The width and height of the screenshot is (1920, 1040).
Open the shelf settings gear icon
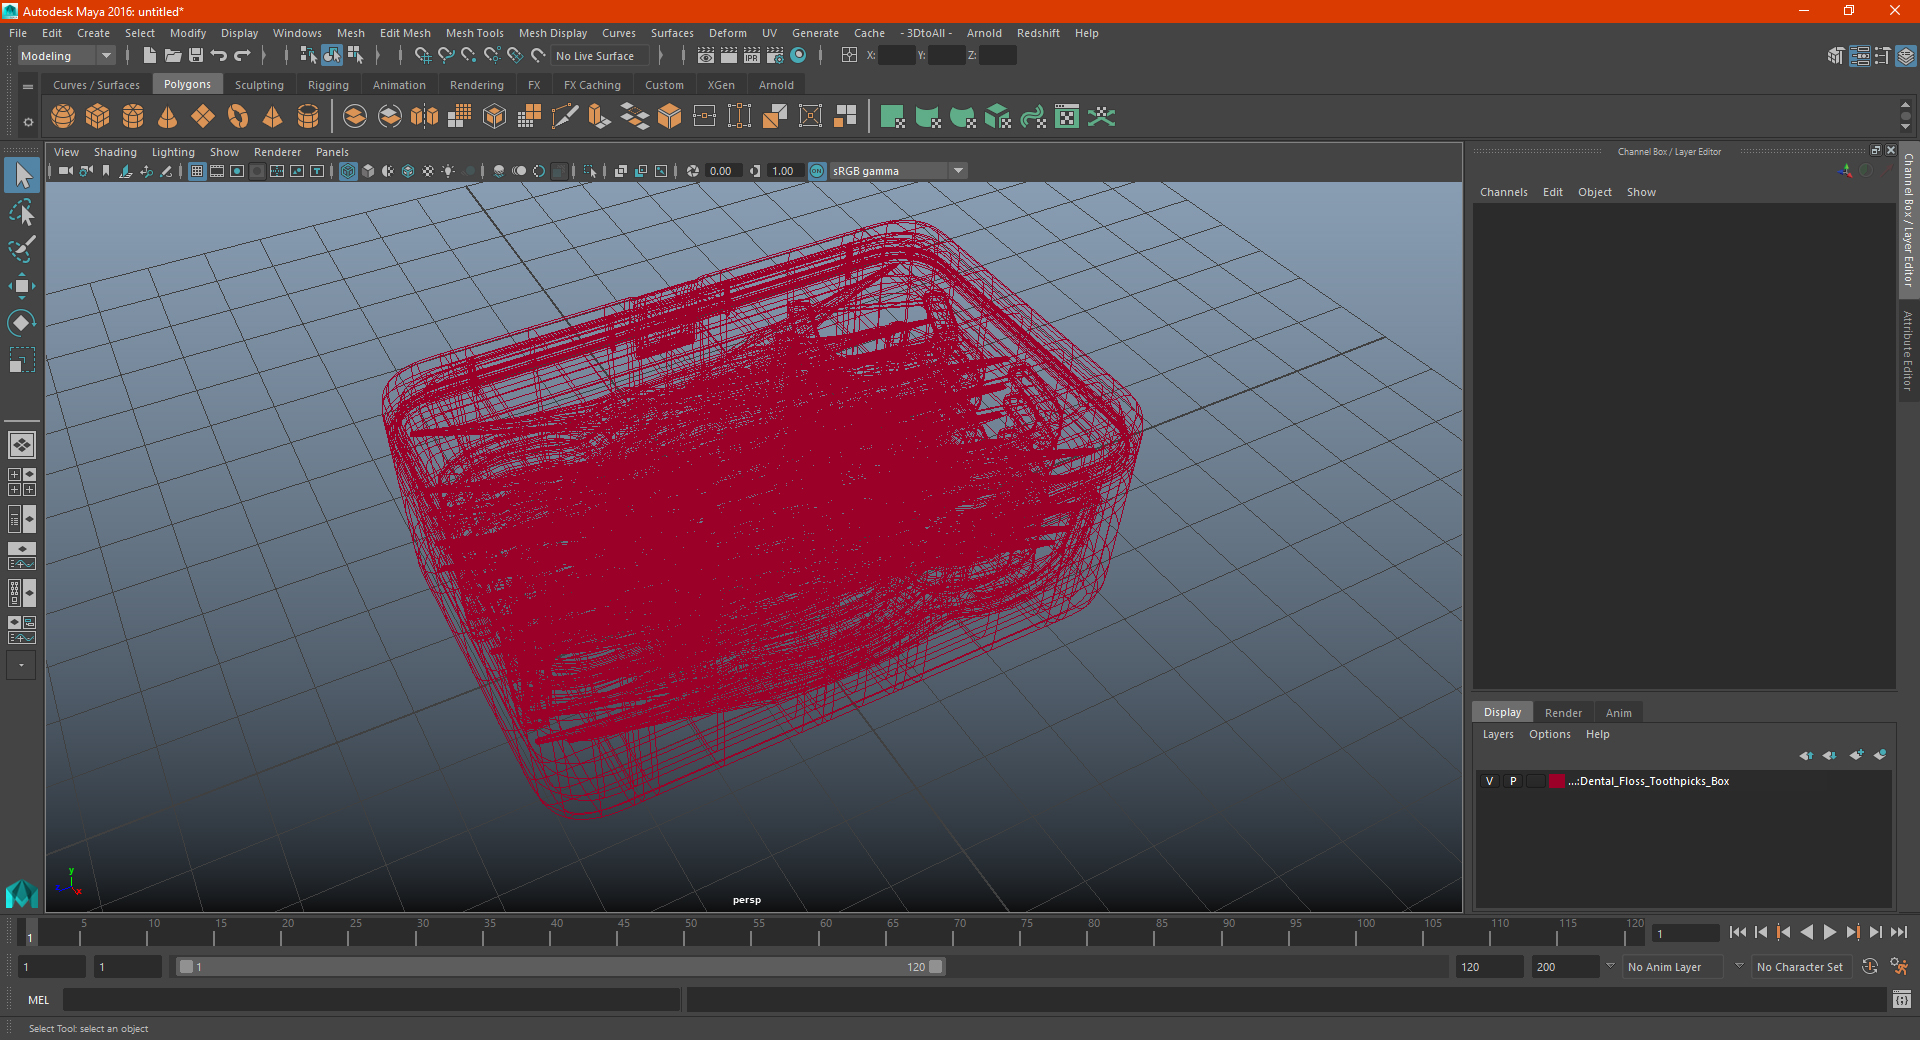click(28, 122)
